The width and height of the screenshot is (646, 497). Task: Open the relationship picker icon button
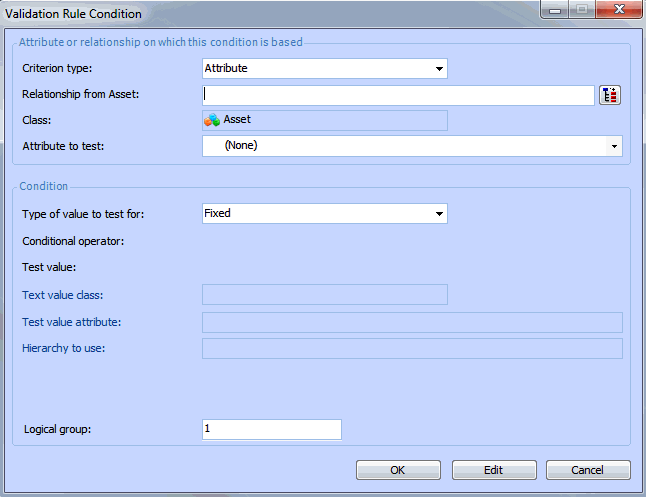(x=610, y=95)
